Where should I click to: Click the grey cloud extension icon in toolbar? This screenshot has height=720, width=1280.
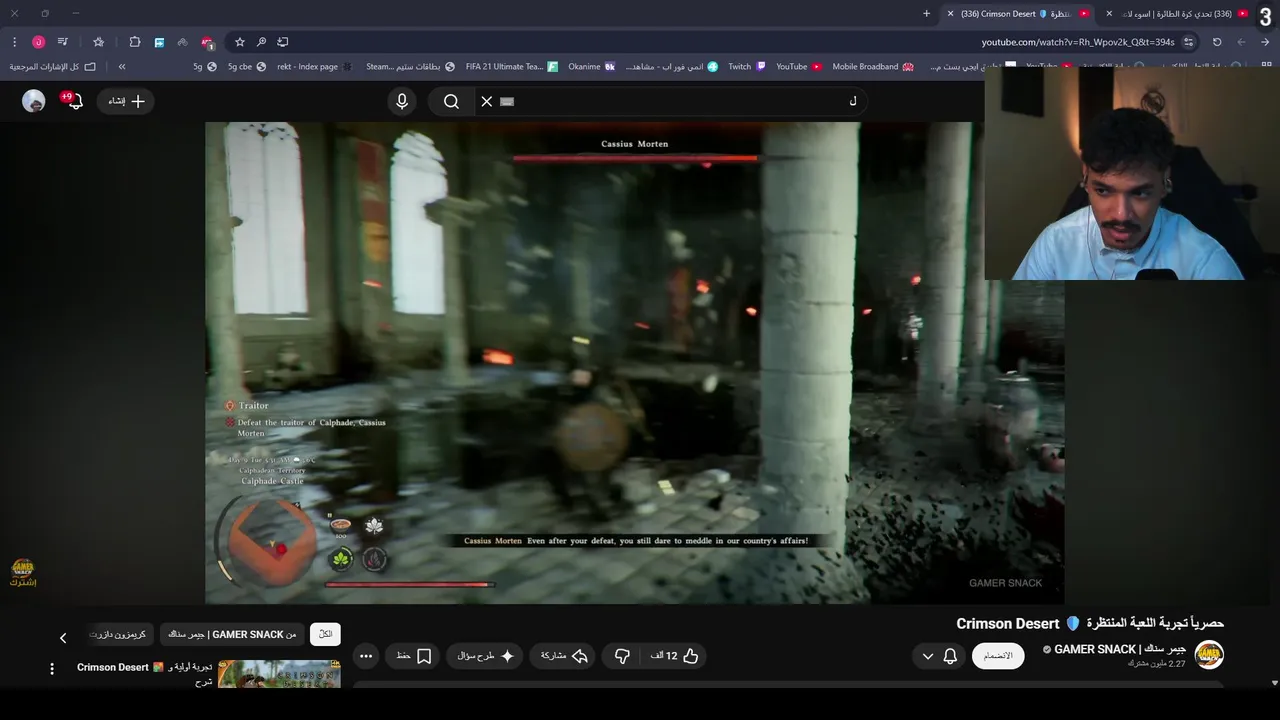click(183, 42)
